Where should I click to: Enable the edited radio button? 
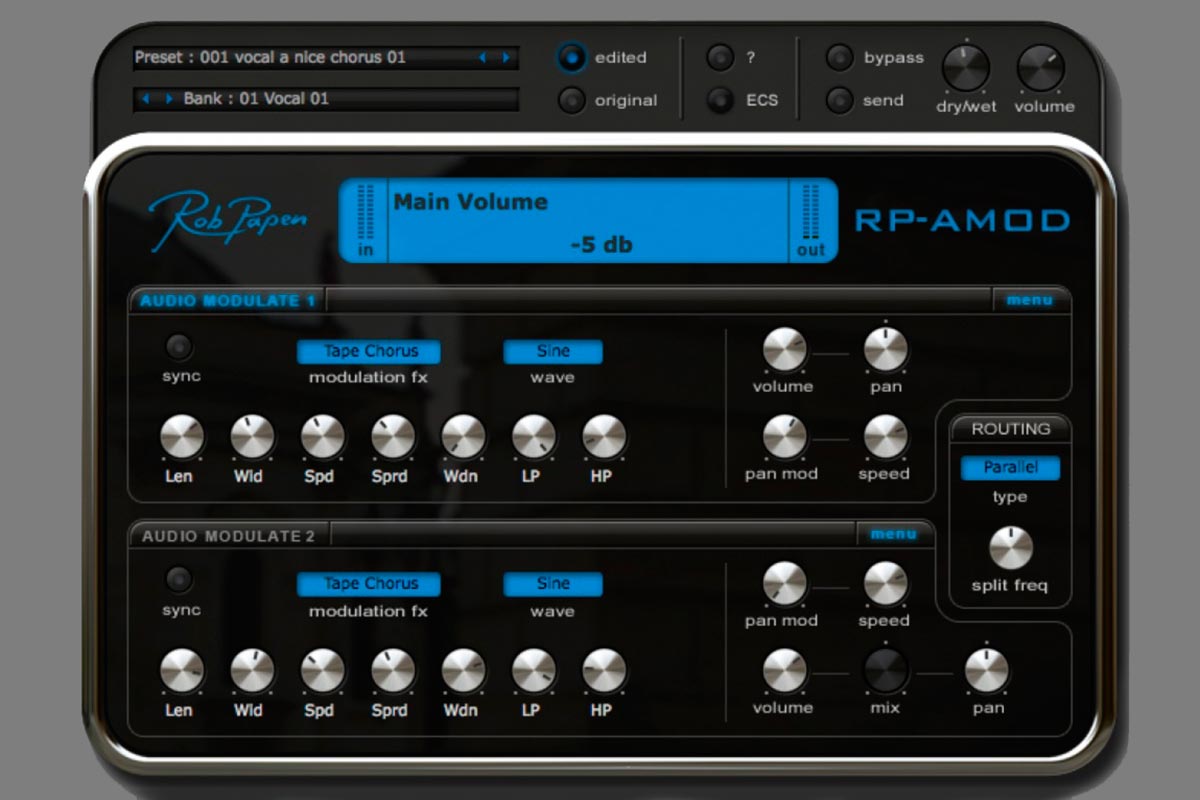tap(571, 58)
